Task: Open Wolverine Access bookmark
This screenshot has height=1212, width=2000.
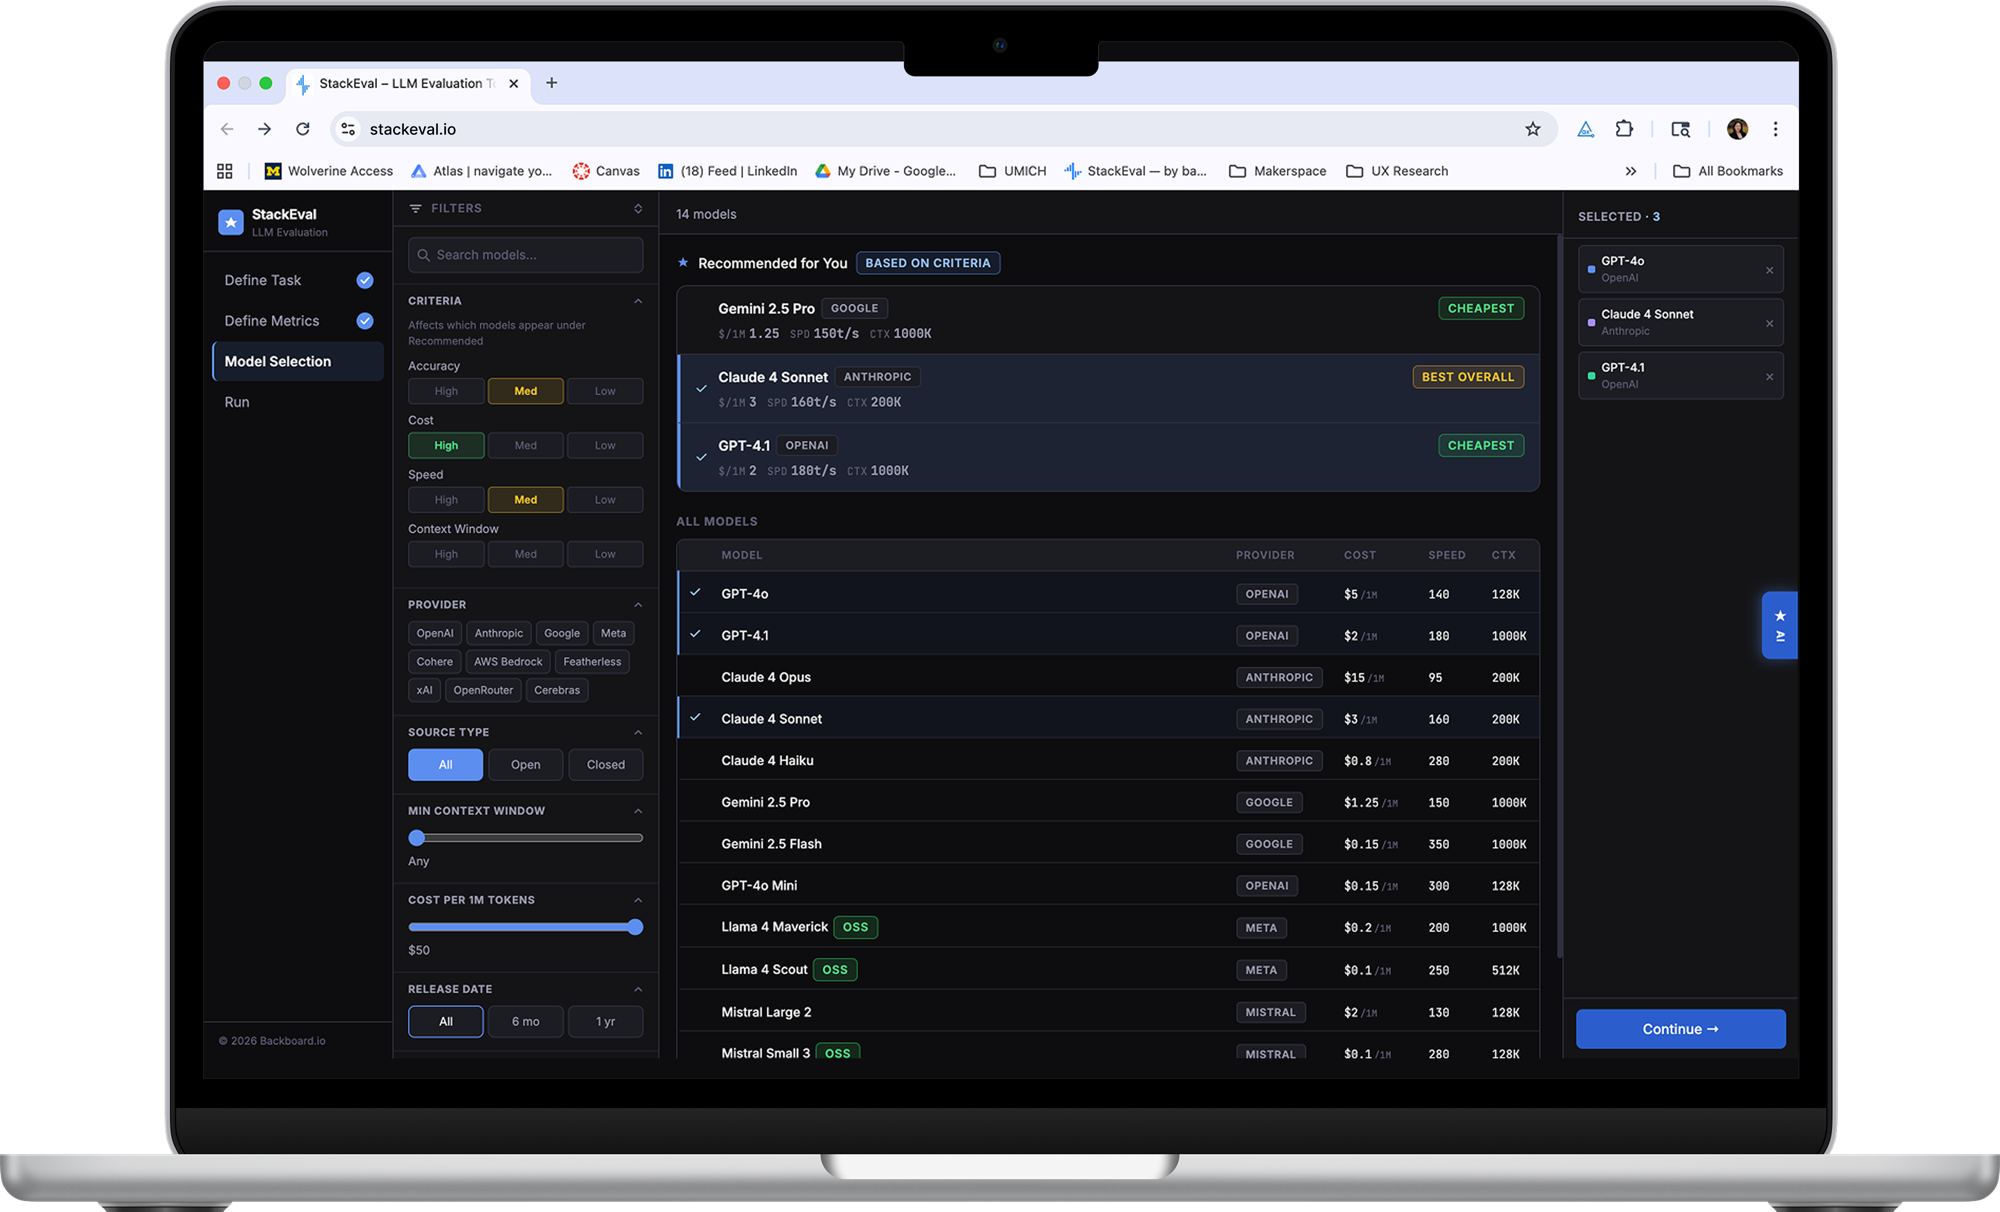Action: pos(329,171)
